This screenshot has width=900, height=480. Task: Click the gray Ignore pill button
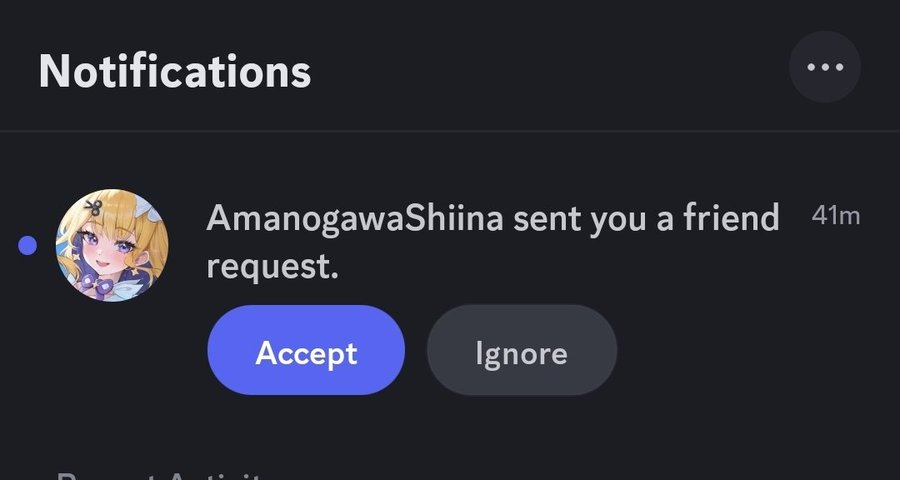522,350
